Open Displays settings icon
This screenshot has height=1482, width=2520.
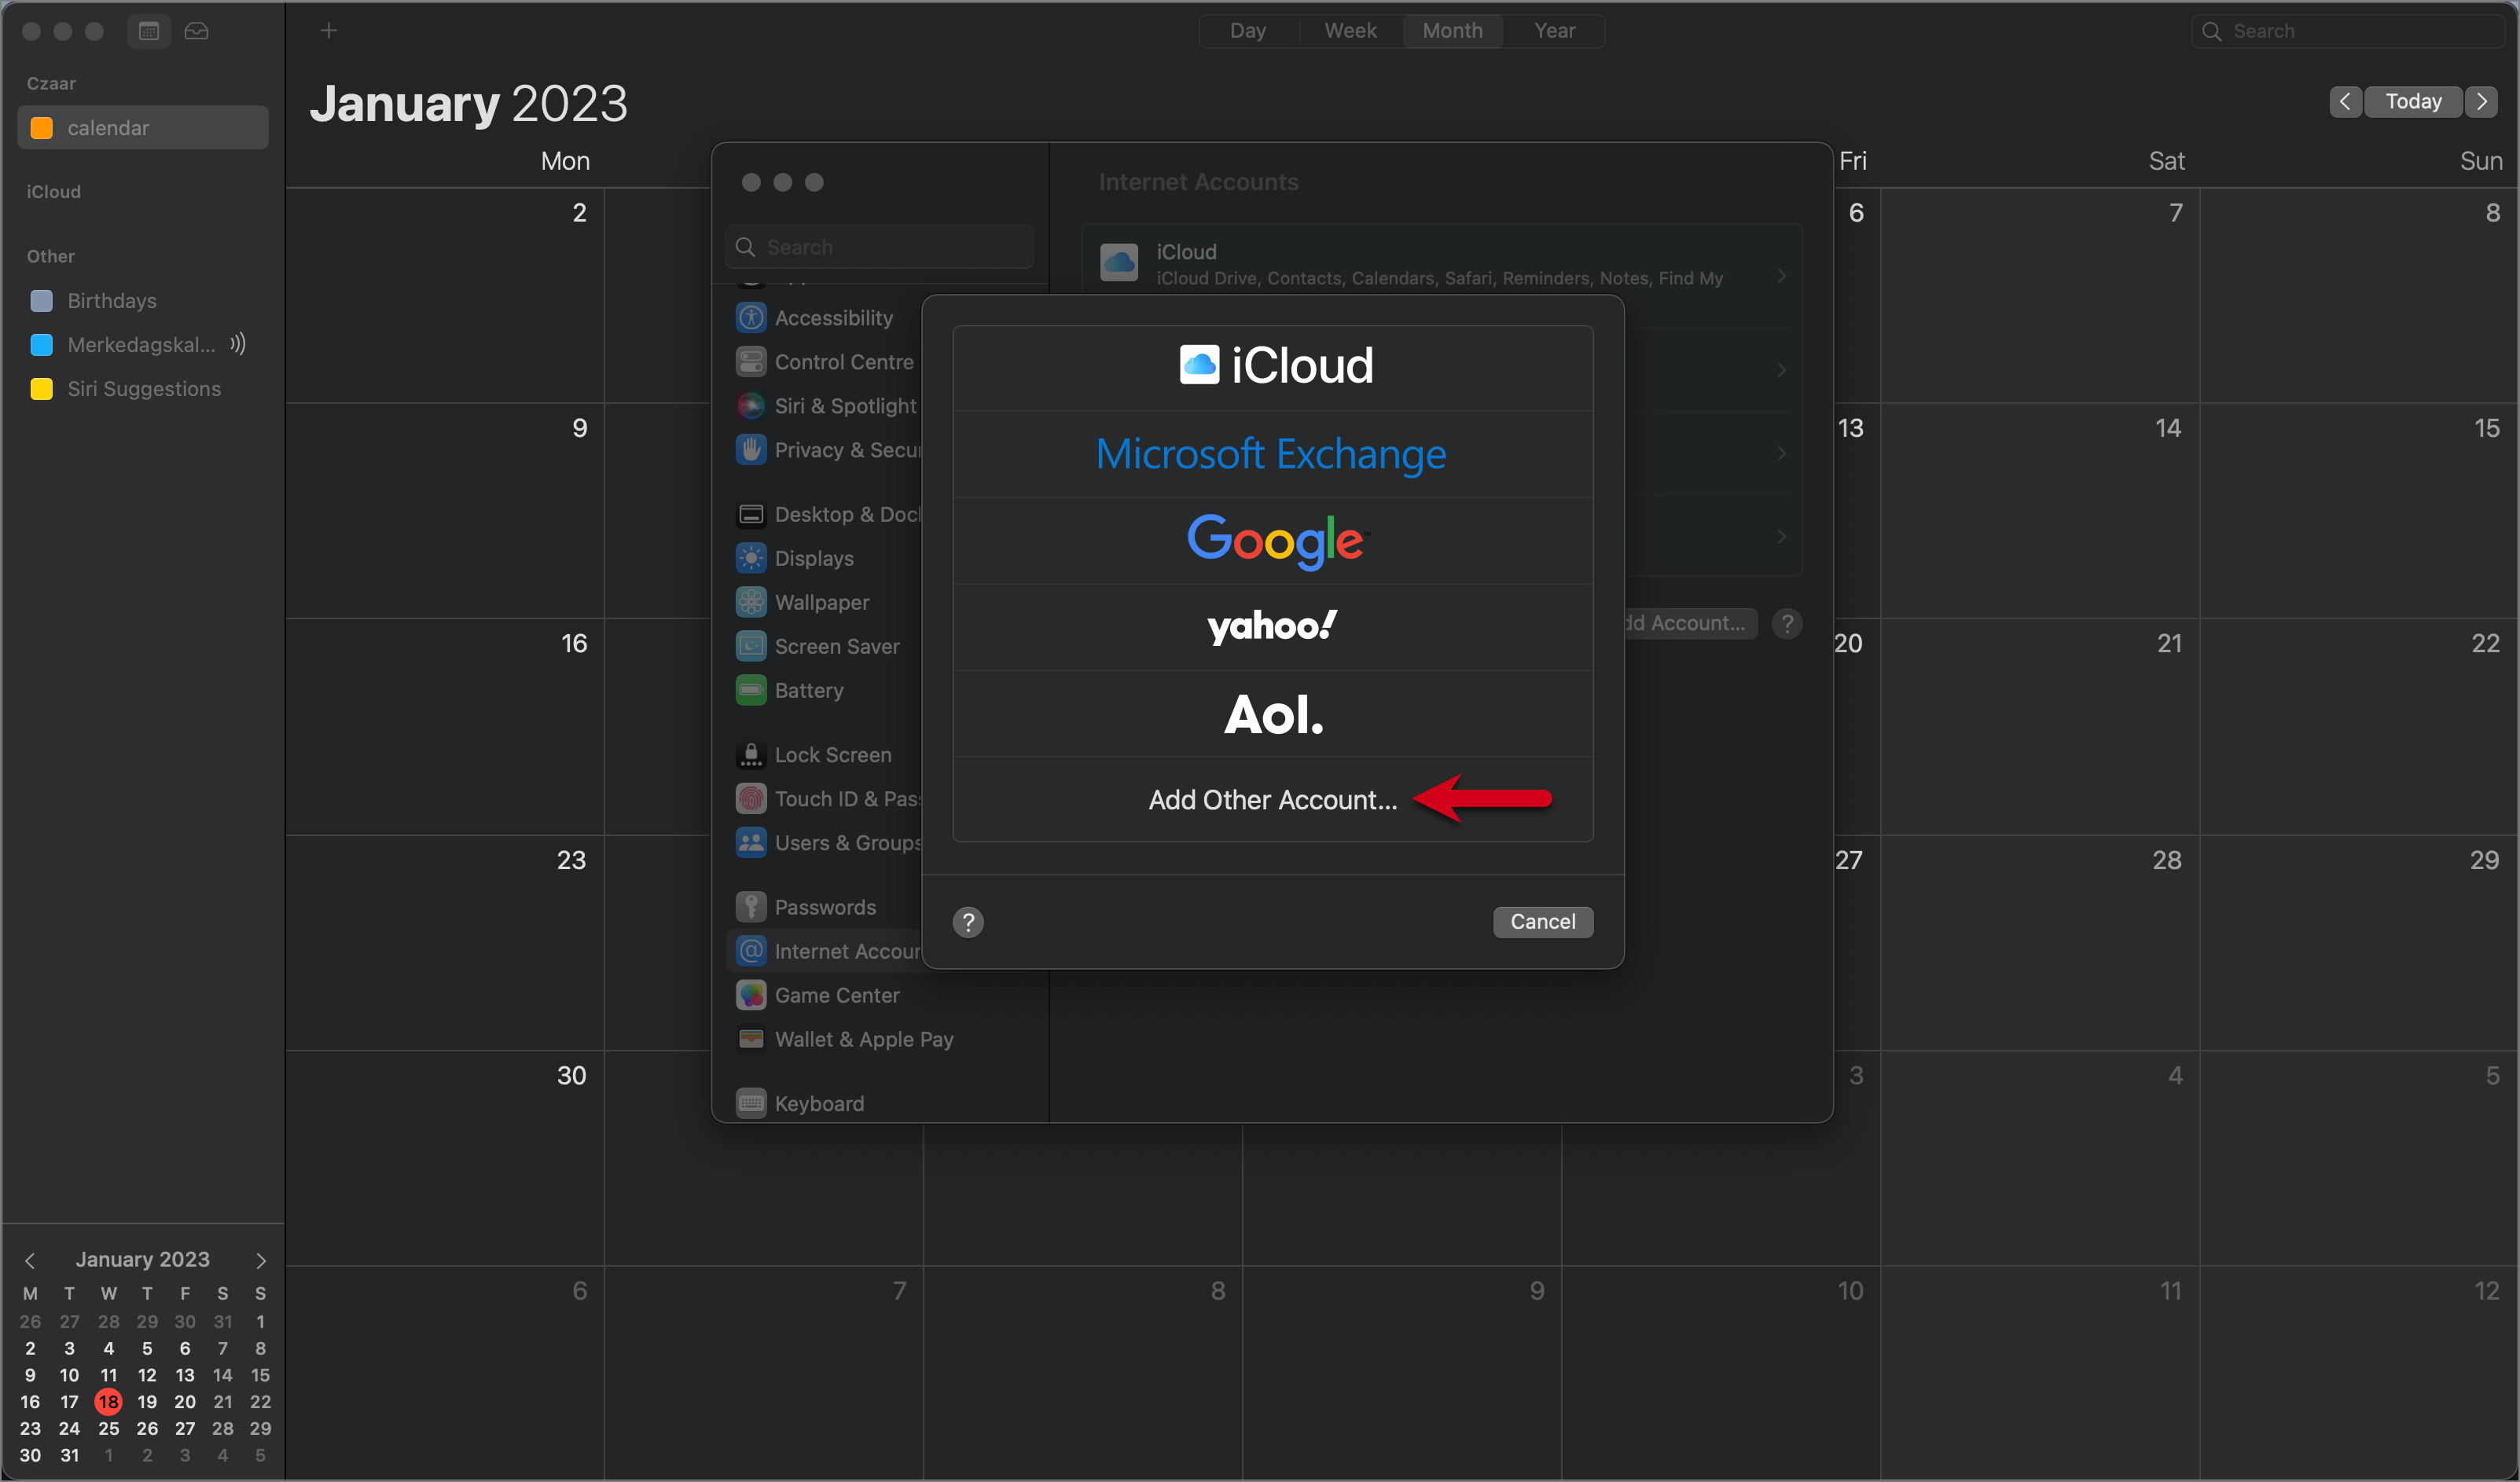pyautogui.click(x=751, y=559)
